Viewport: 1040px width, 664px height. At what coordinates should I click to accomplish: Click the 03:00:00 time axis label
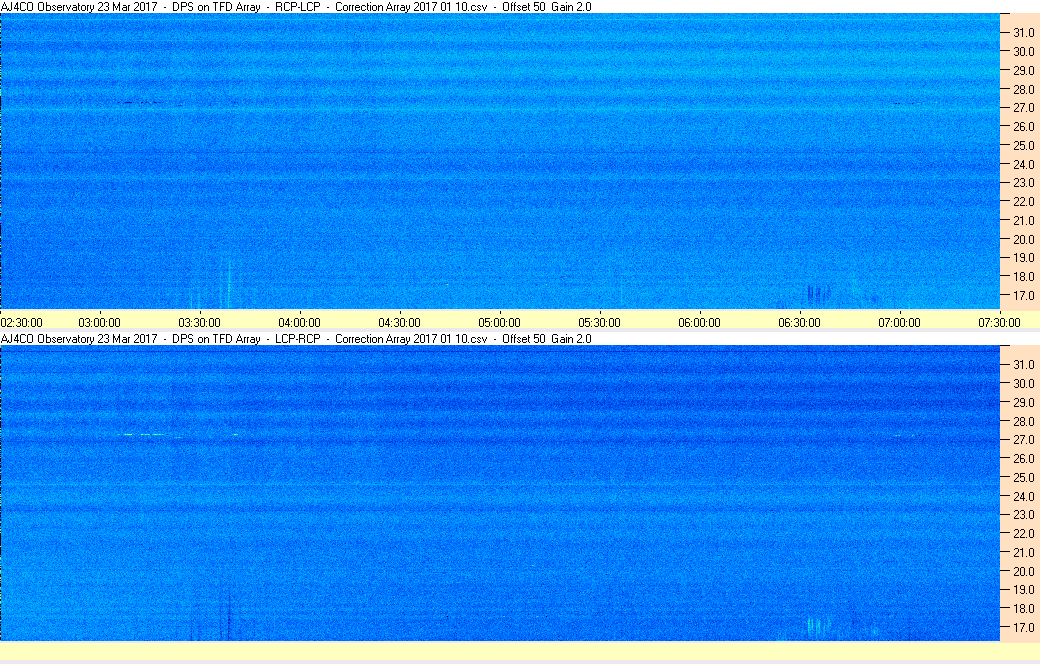[x=99, y=322]
